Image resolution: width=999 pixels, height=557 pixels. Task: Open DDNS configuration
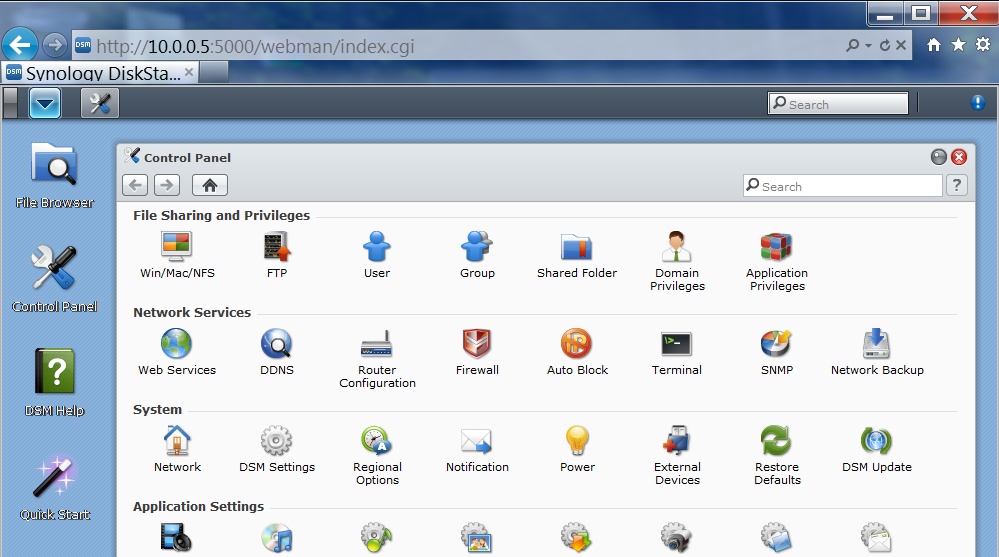click(277, 351)
